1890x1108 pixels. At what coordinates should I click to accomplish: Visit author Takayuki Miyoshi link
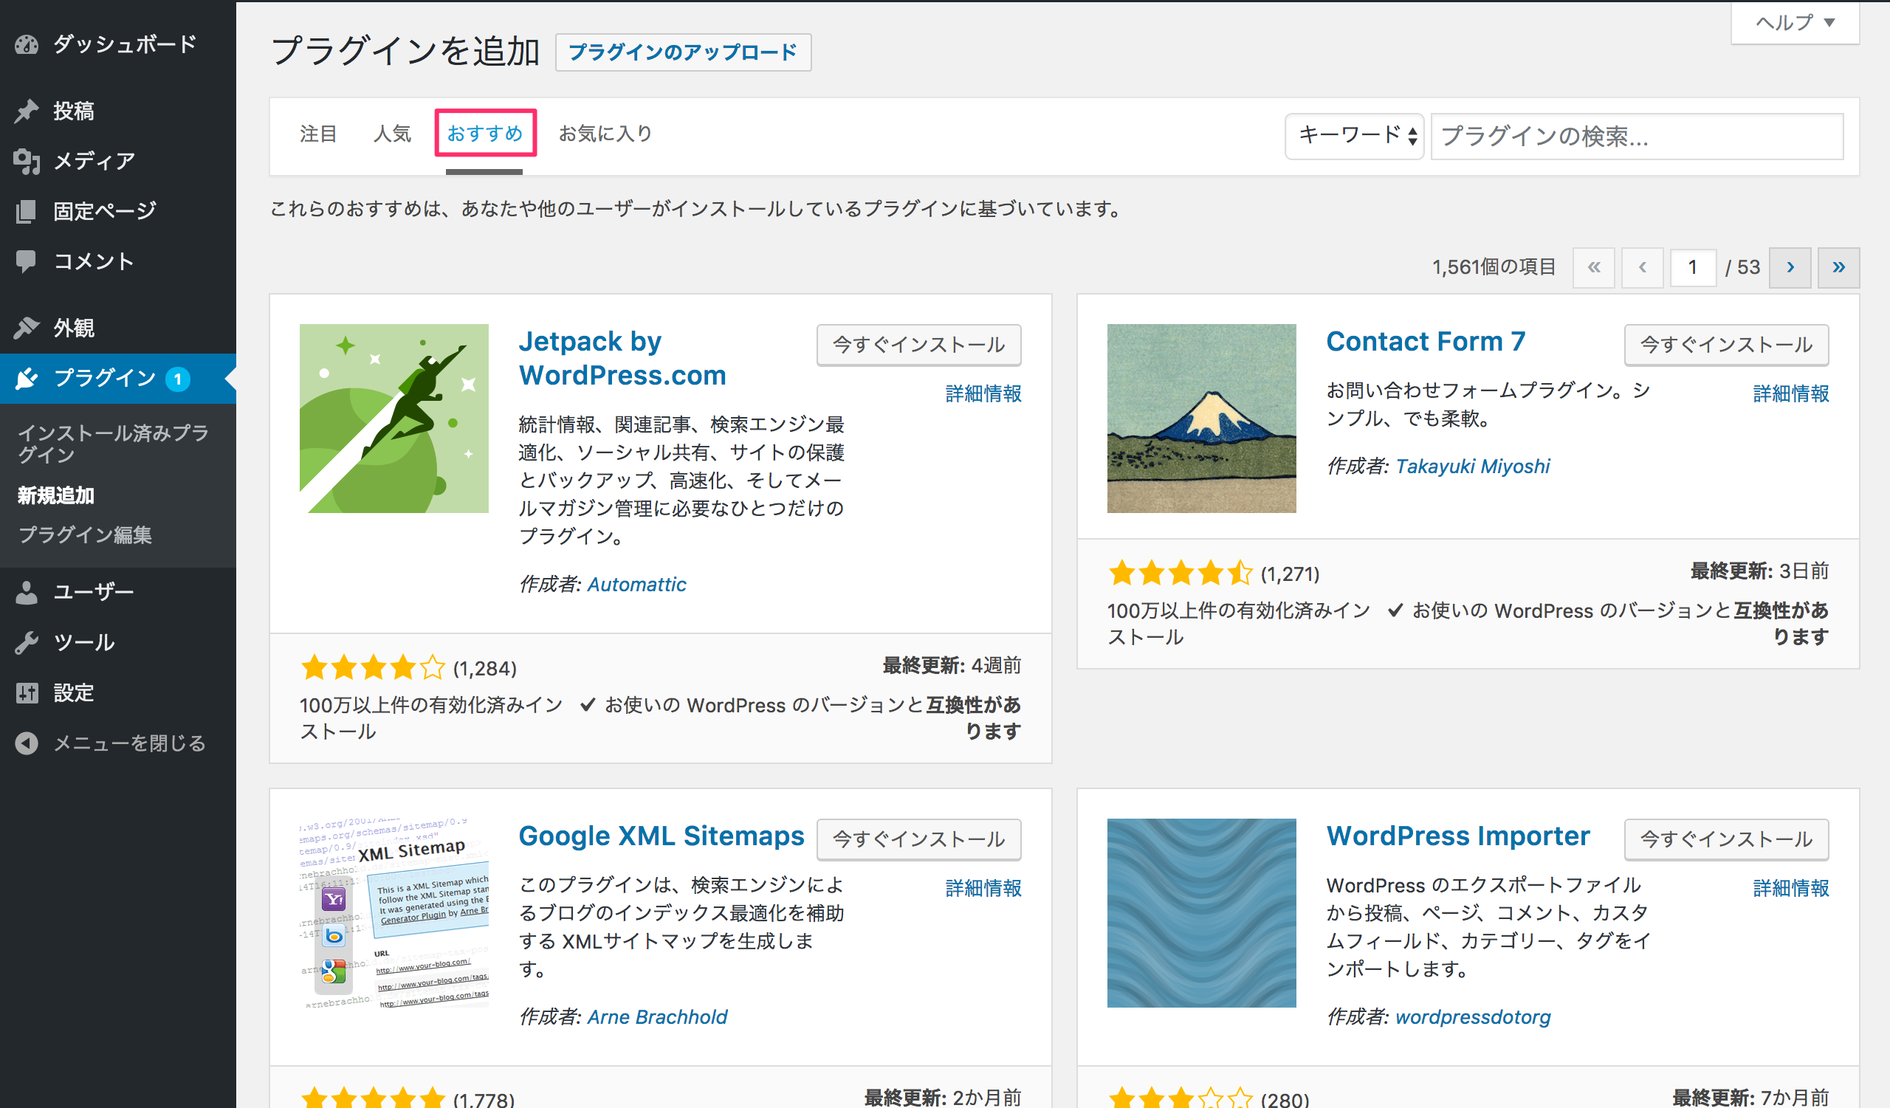(1472, 467)
